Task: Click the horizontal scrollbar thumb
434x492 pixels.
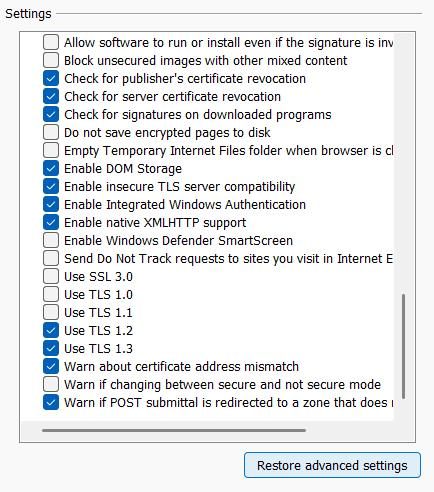Action: (174, 430)
